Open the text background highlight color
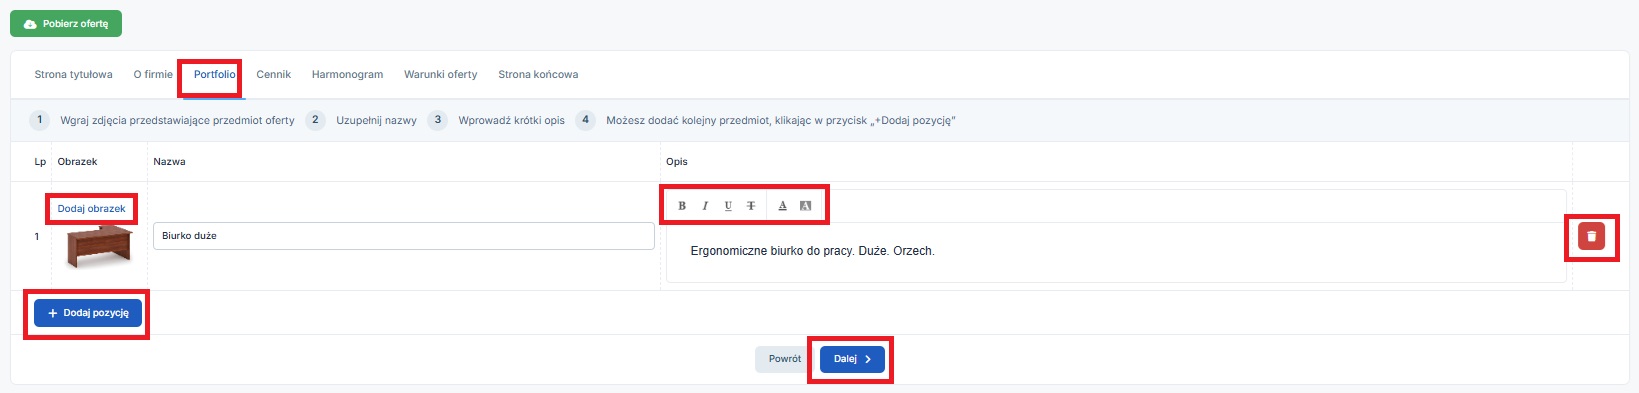 pos(805,206)
